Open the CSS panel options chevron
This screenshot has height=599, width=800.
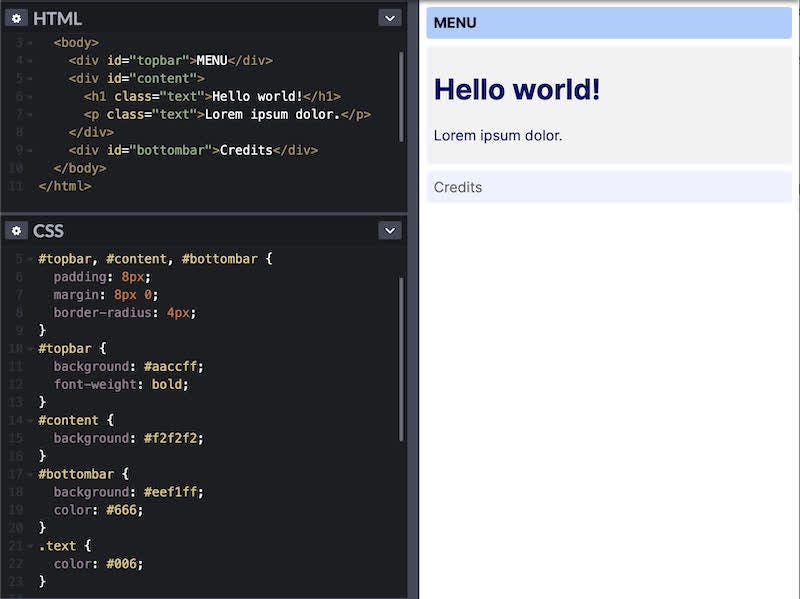point(390,231)
